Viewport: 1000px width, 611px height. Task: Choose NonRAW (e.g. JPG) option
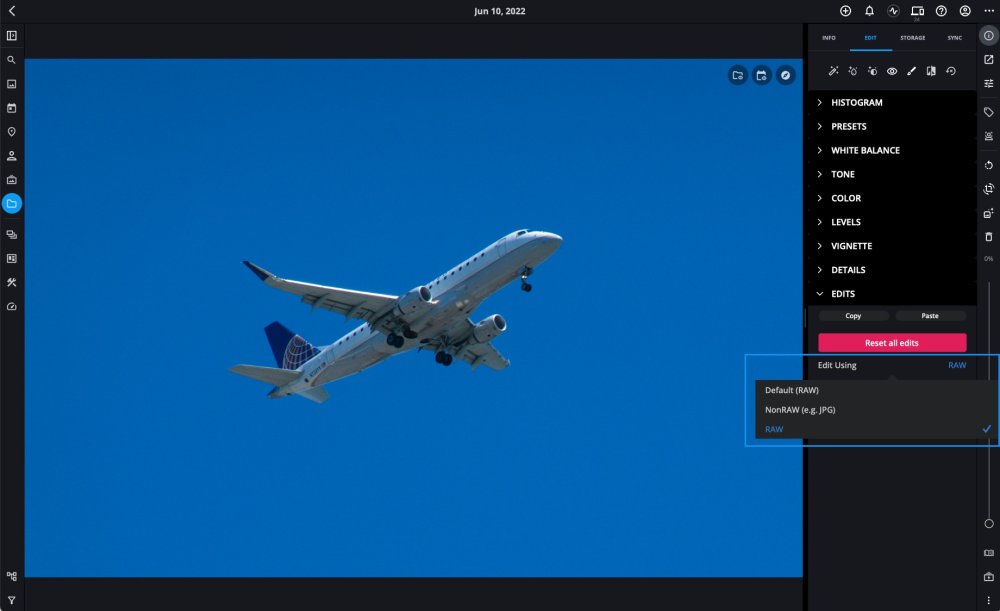[877, 409]
